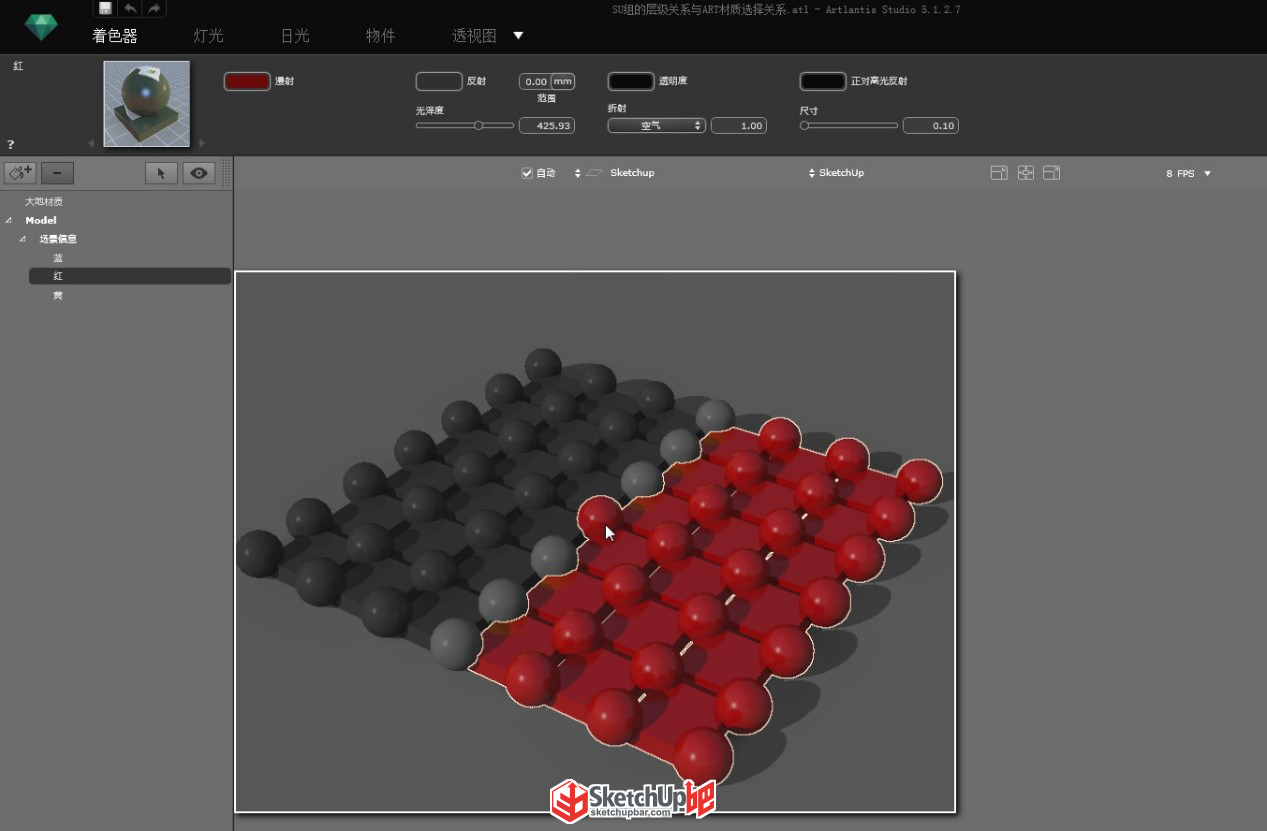Screen dimensions: 1267x831
Task: Open the 正对高光反射 color swatch
Action: tap(823, 81)
